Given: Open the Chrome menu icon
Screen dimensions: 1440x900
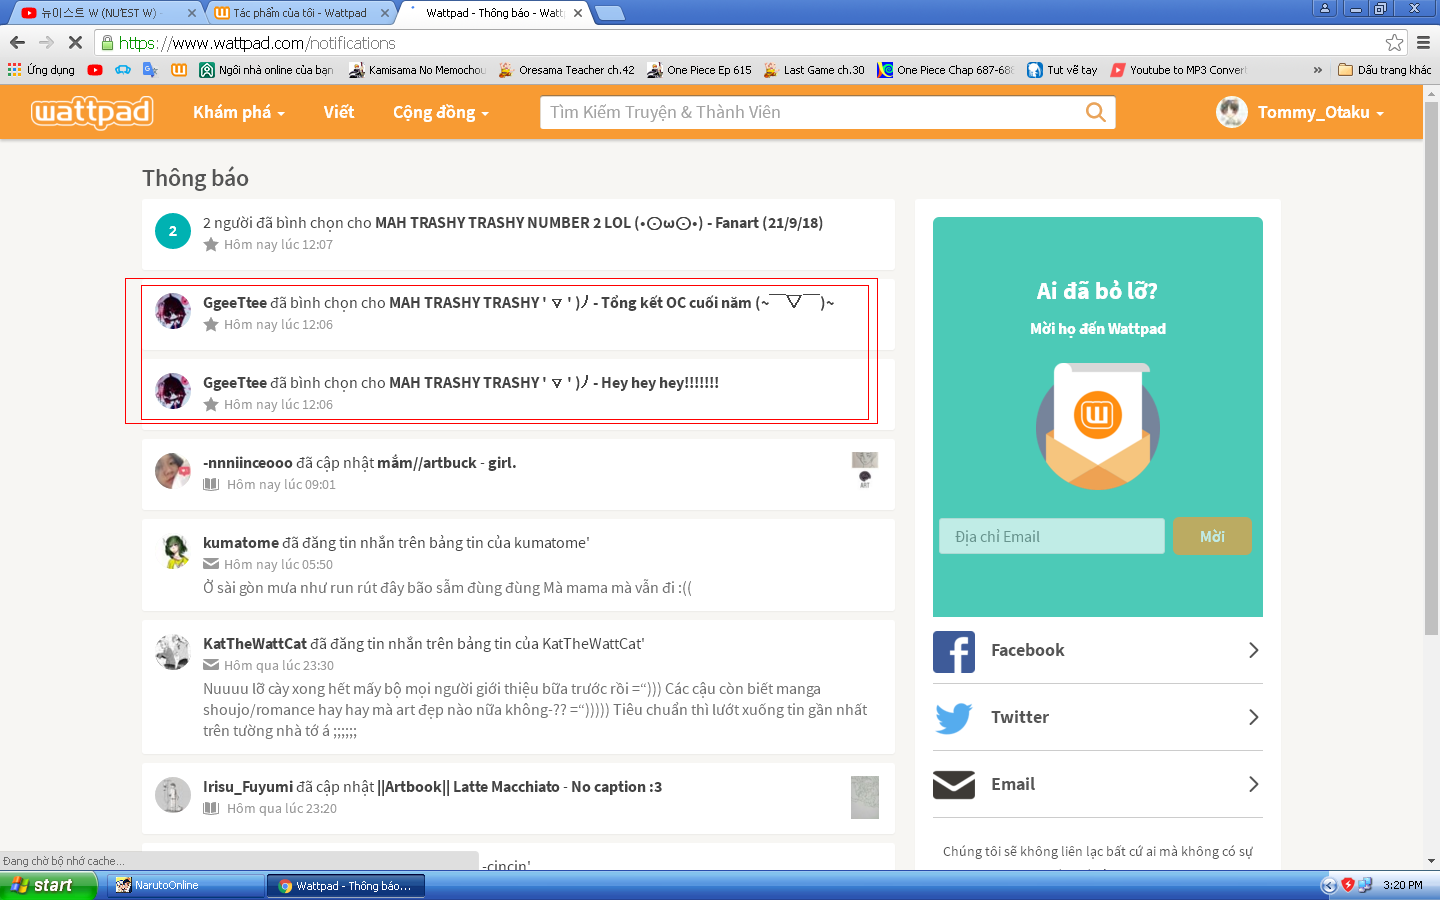Looking at the screenshot, I should click(x=1423, y=43).
